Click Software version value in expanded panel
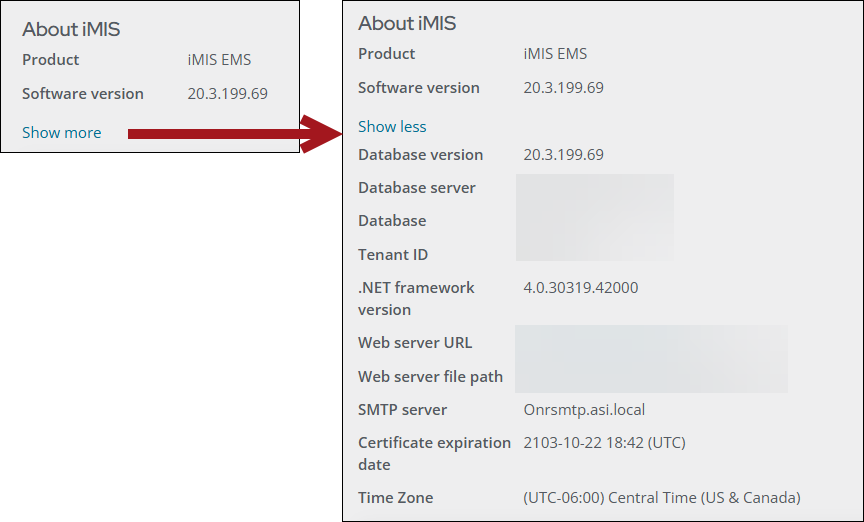Screen dimensions: 864x522 [564, 88]
